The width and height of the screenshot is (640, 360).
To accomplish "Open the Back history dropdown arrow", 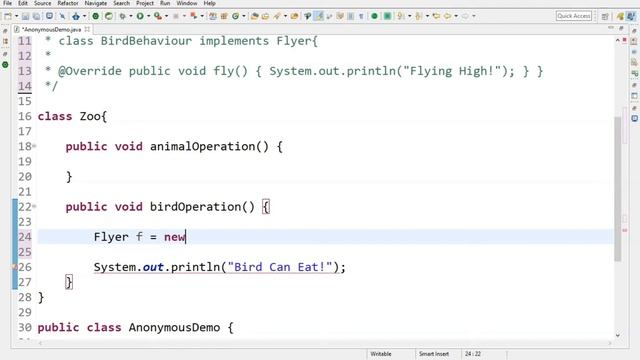I will [x=456, y=16].
